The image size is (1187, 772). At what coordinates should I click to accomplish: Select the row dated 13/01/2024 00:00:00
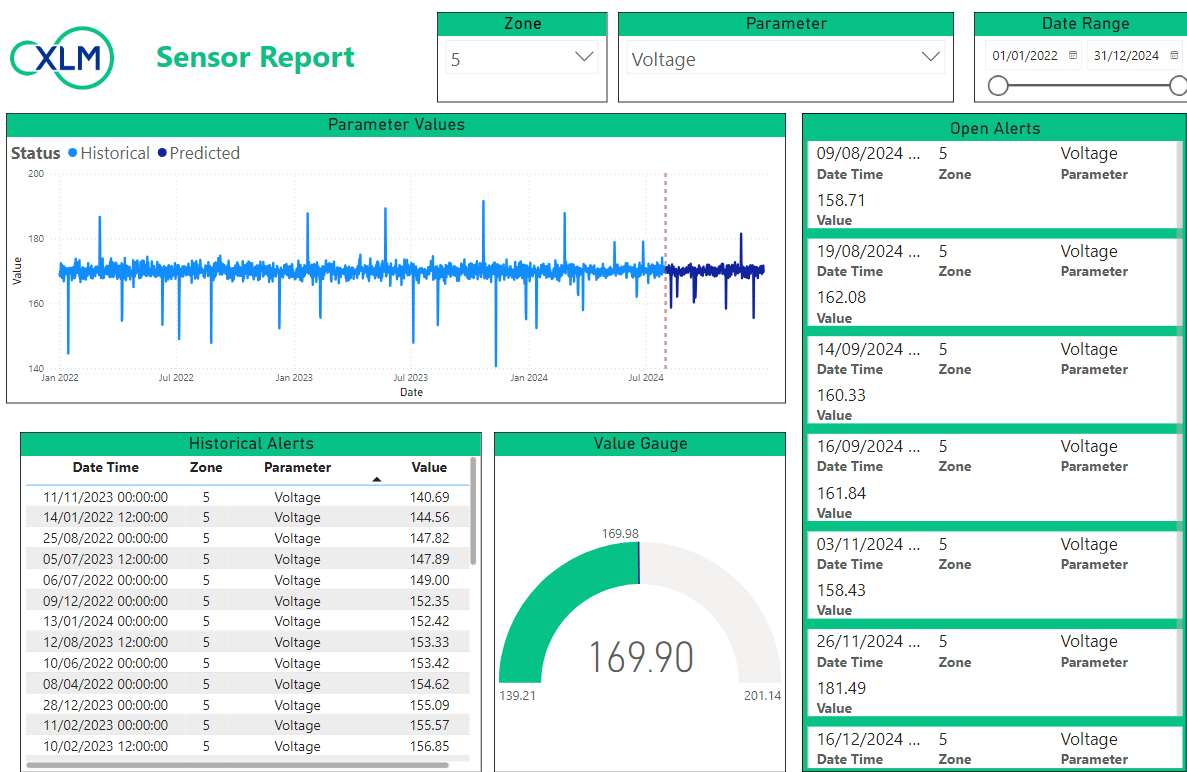[248, 621]
